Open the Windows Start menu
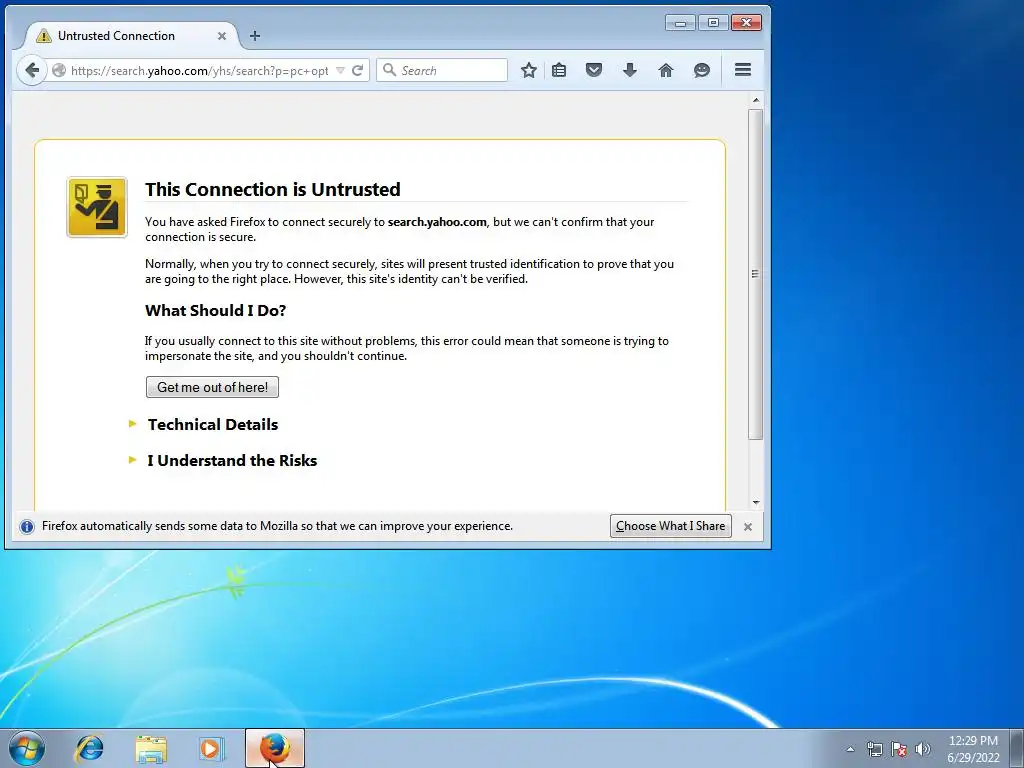Image resolution: width=1024 pixels, height=768 pixels. tap(26, 748)
